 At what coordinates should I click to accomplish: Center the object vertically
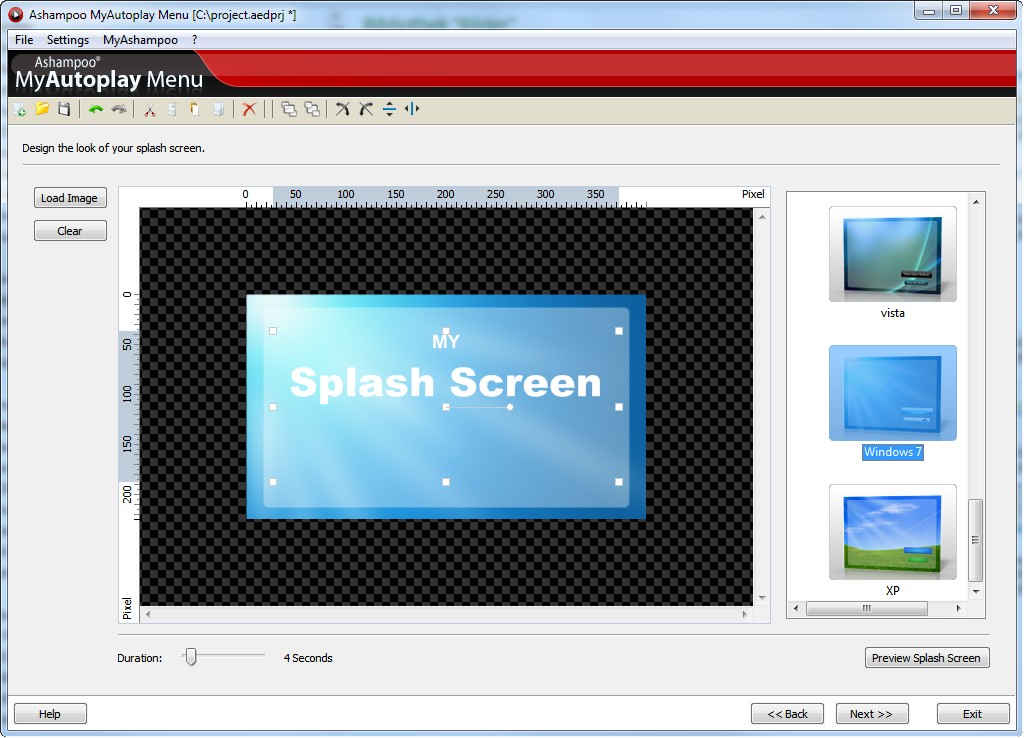pos(389,109)
